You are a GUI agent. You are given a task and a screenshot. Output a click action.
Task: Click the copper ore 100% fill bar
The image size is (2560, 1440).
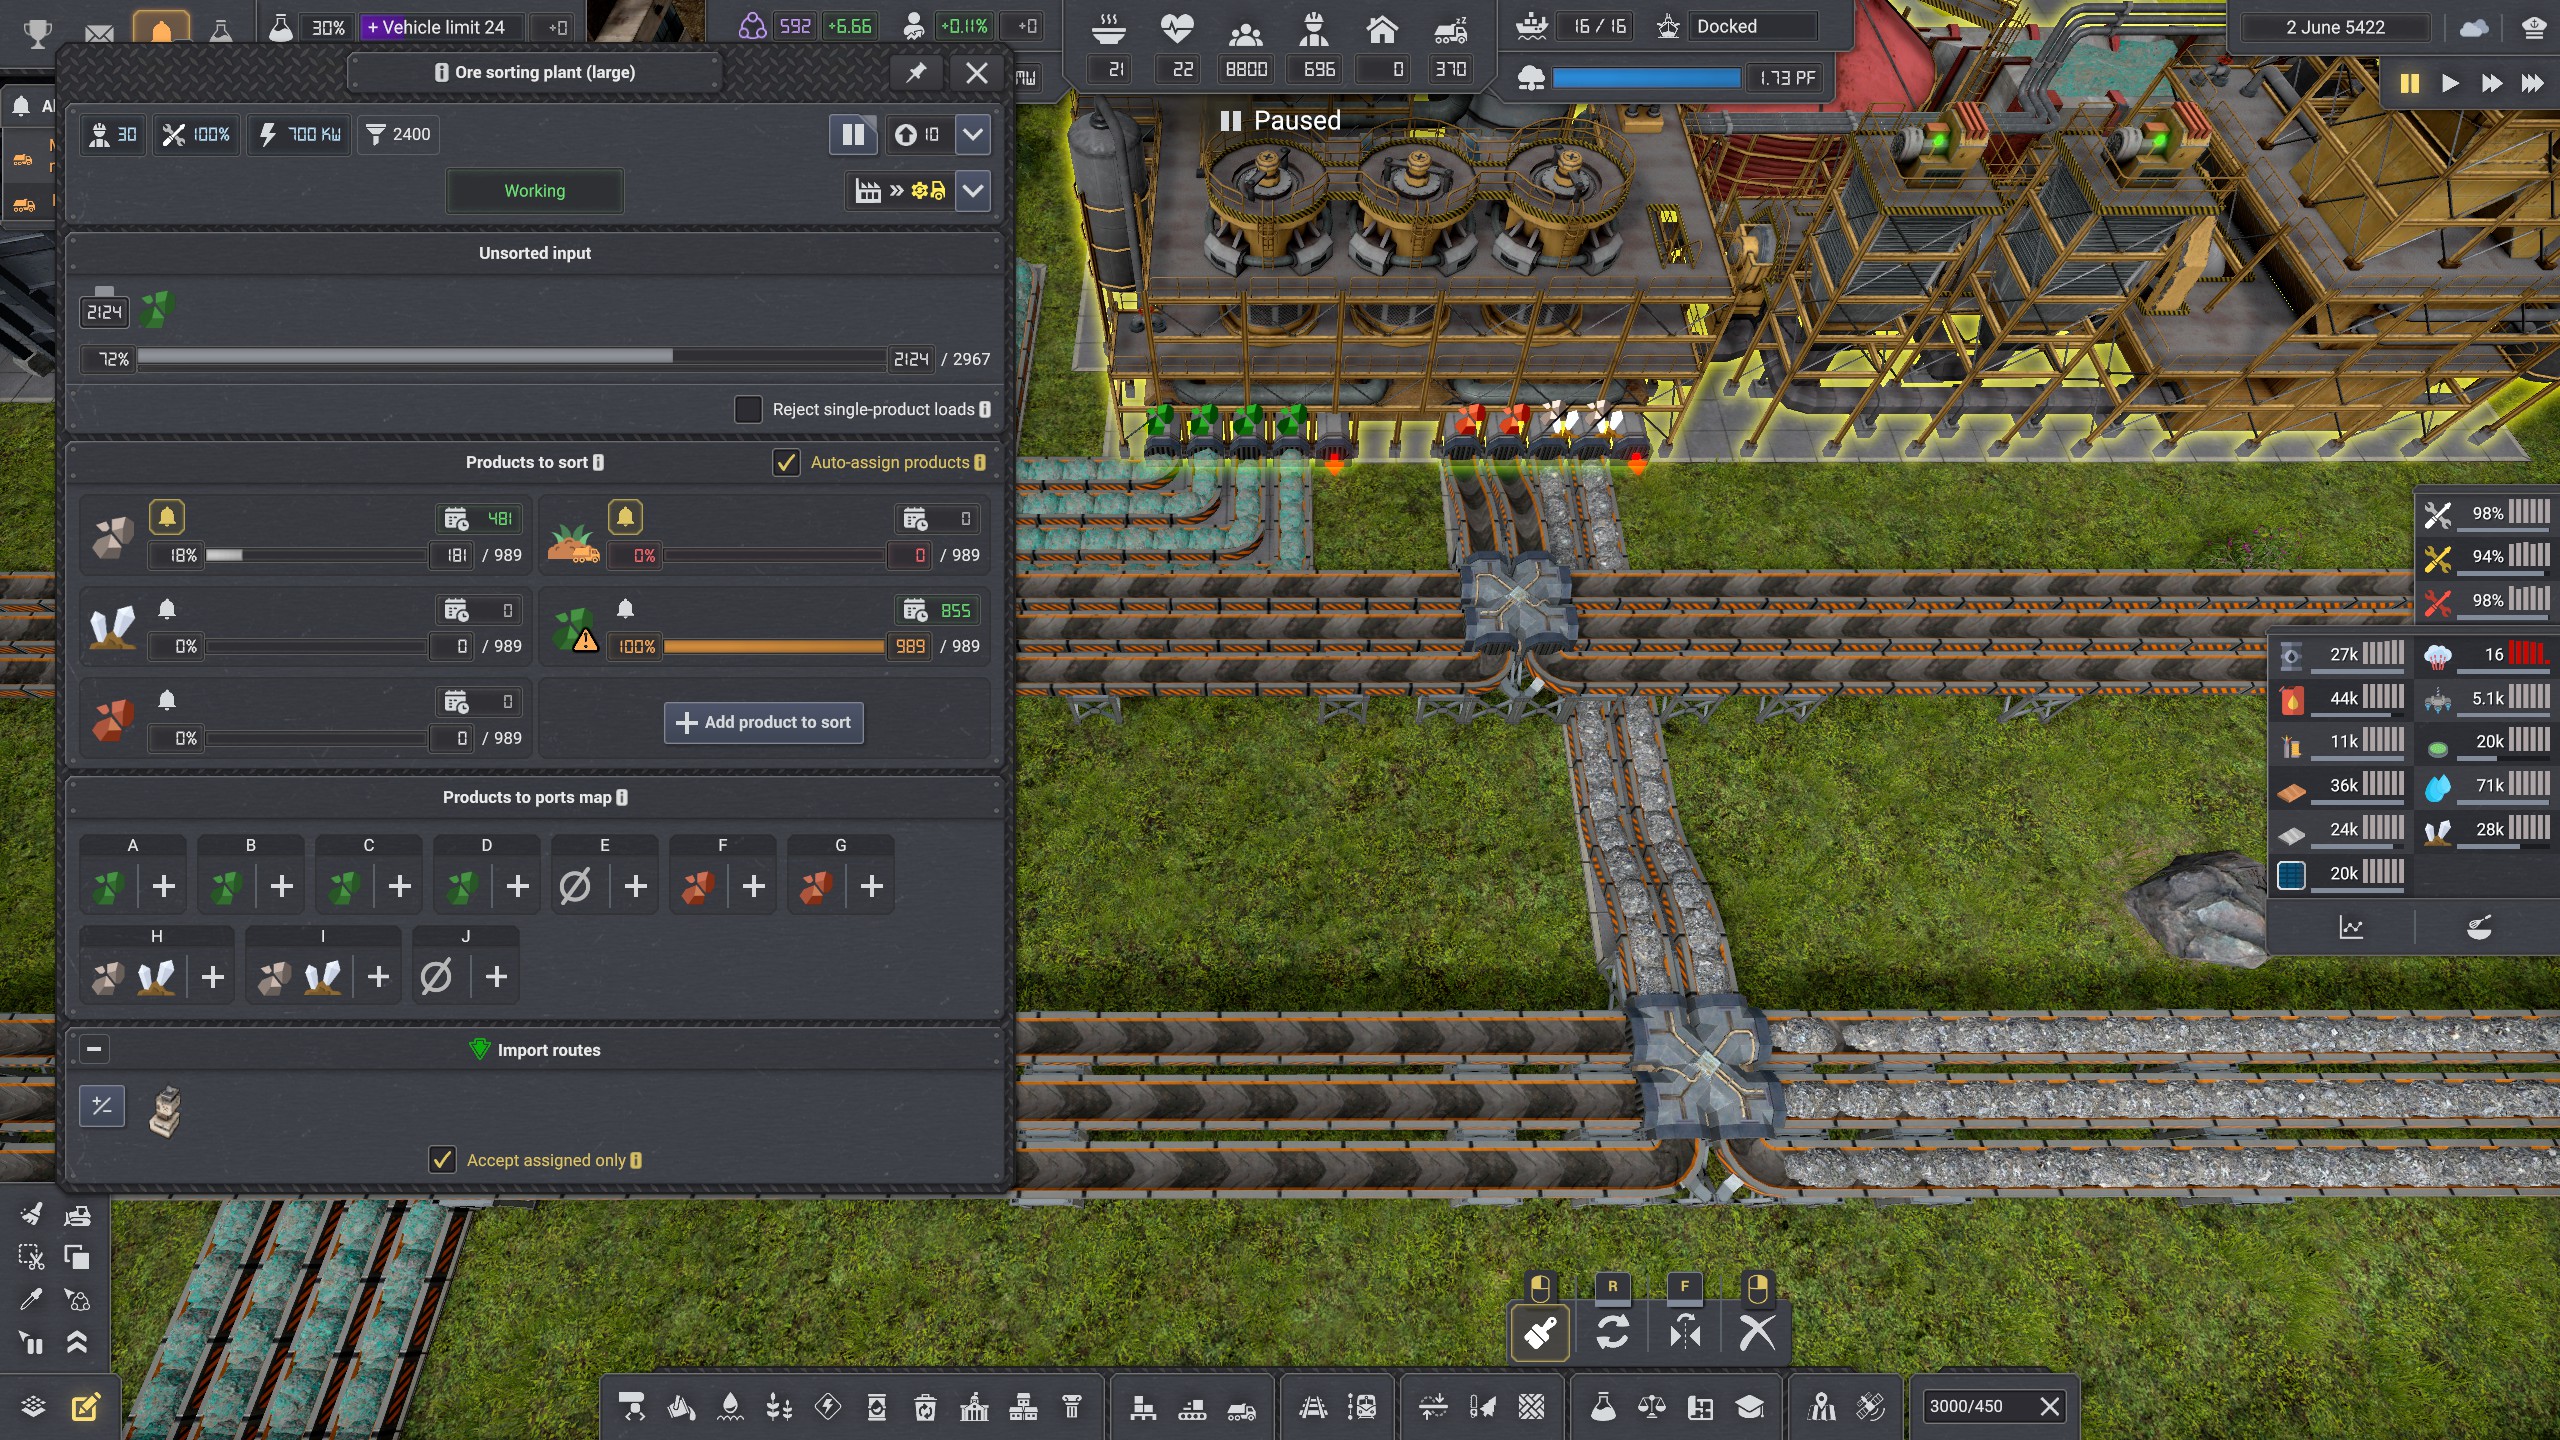[x=774, y=647]
